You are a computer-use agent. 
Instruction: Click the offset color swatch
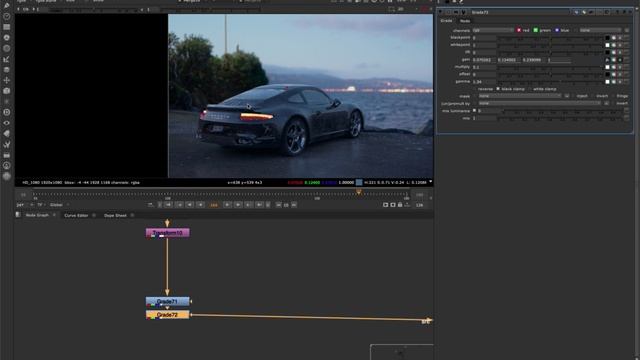tap(607, 74)
